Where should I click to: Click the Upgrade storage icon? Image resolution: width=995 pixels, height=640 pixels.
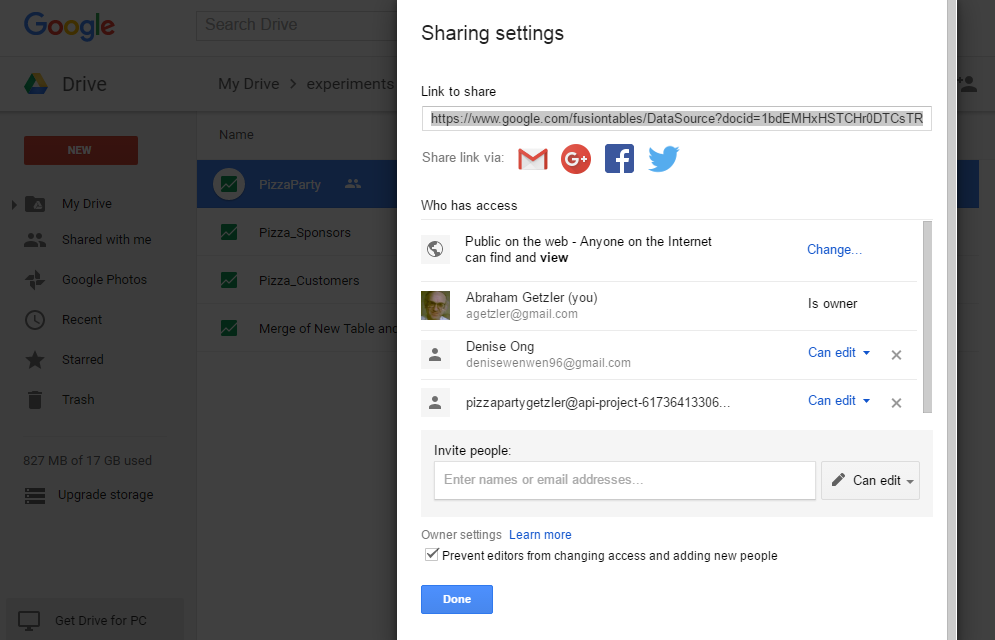click(35, 495)
